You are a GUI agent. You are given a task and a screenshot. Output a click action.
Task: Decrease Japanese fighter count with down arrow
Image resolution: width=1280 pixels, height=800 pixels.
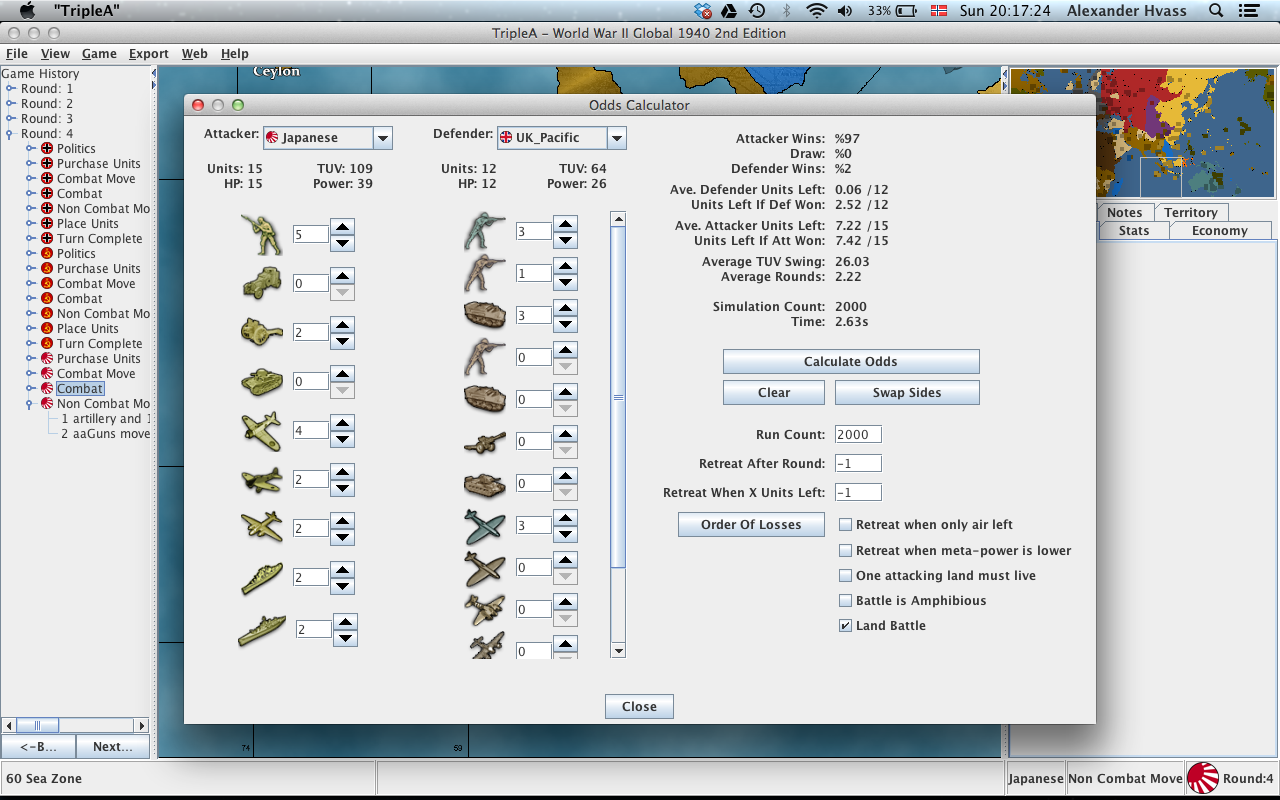[343, 438]
